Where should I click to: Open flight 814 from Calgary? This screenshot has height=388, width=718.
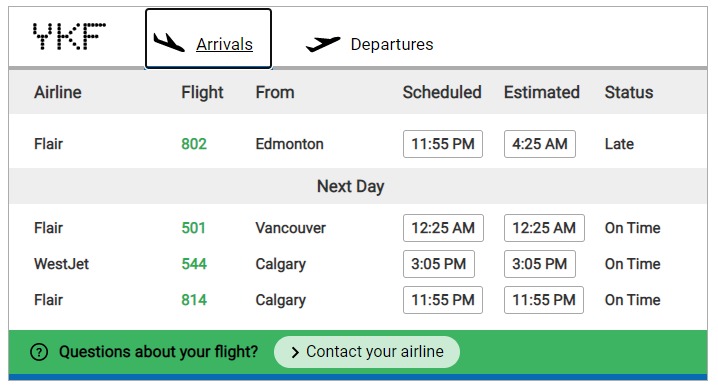(194, 300)
